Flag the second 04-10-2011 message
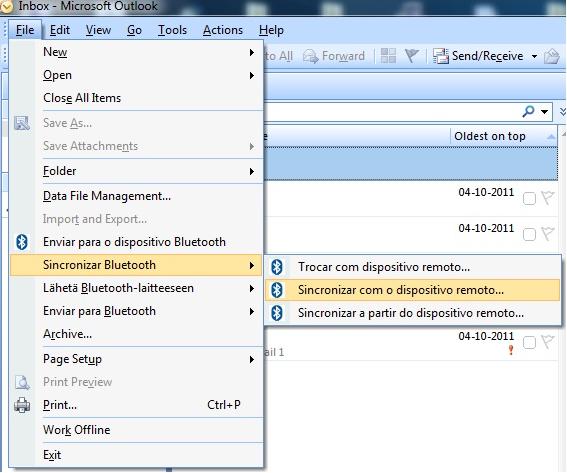This screenshot has height=473, width=567. (547, 234)
